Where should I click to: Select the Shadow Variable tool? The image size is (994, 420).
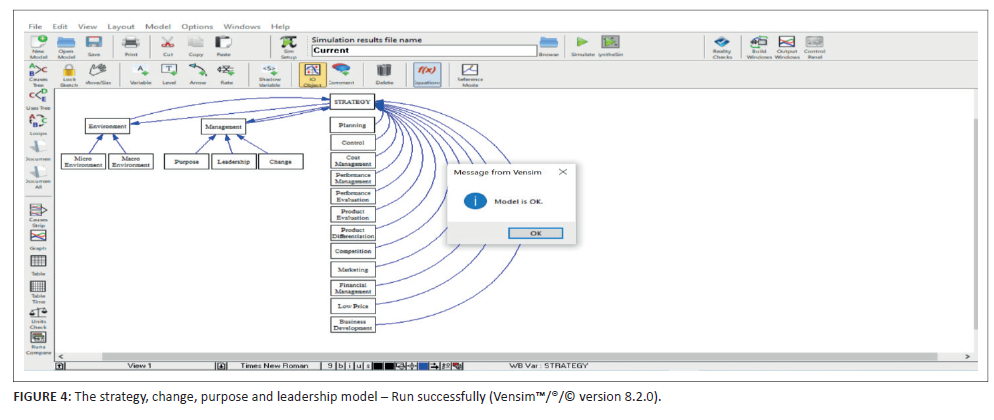coord(269,73)
